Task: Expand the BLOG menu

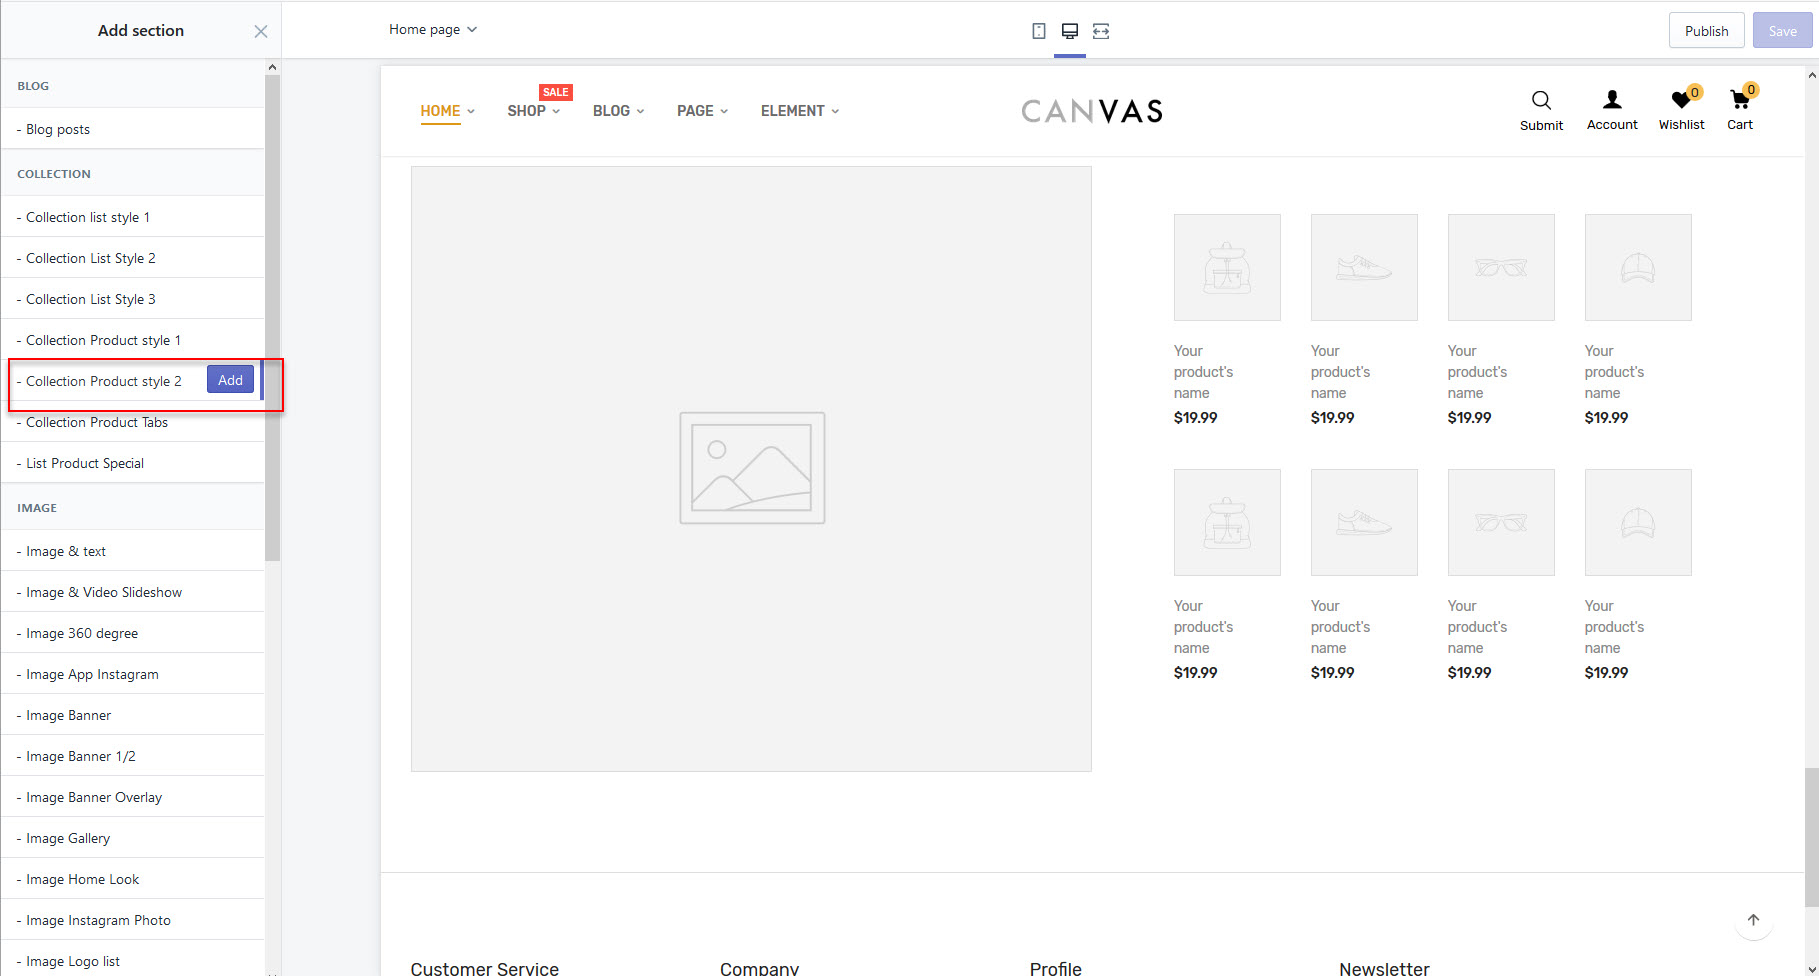Action: (618, 111)
